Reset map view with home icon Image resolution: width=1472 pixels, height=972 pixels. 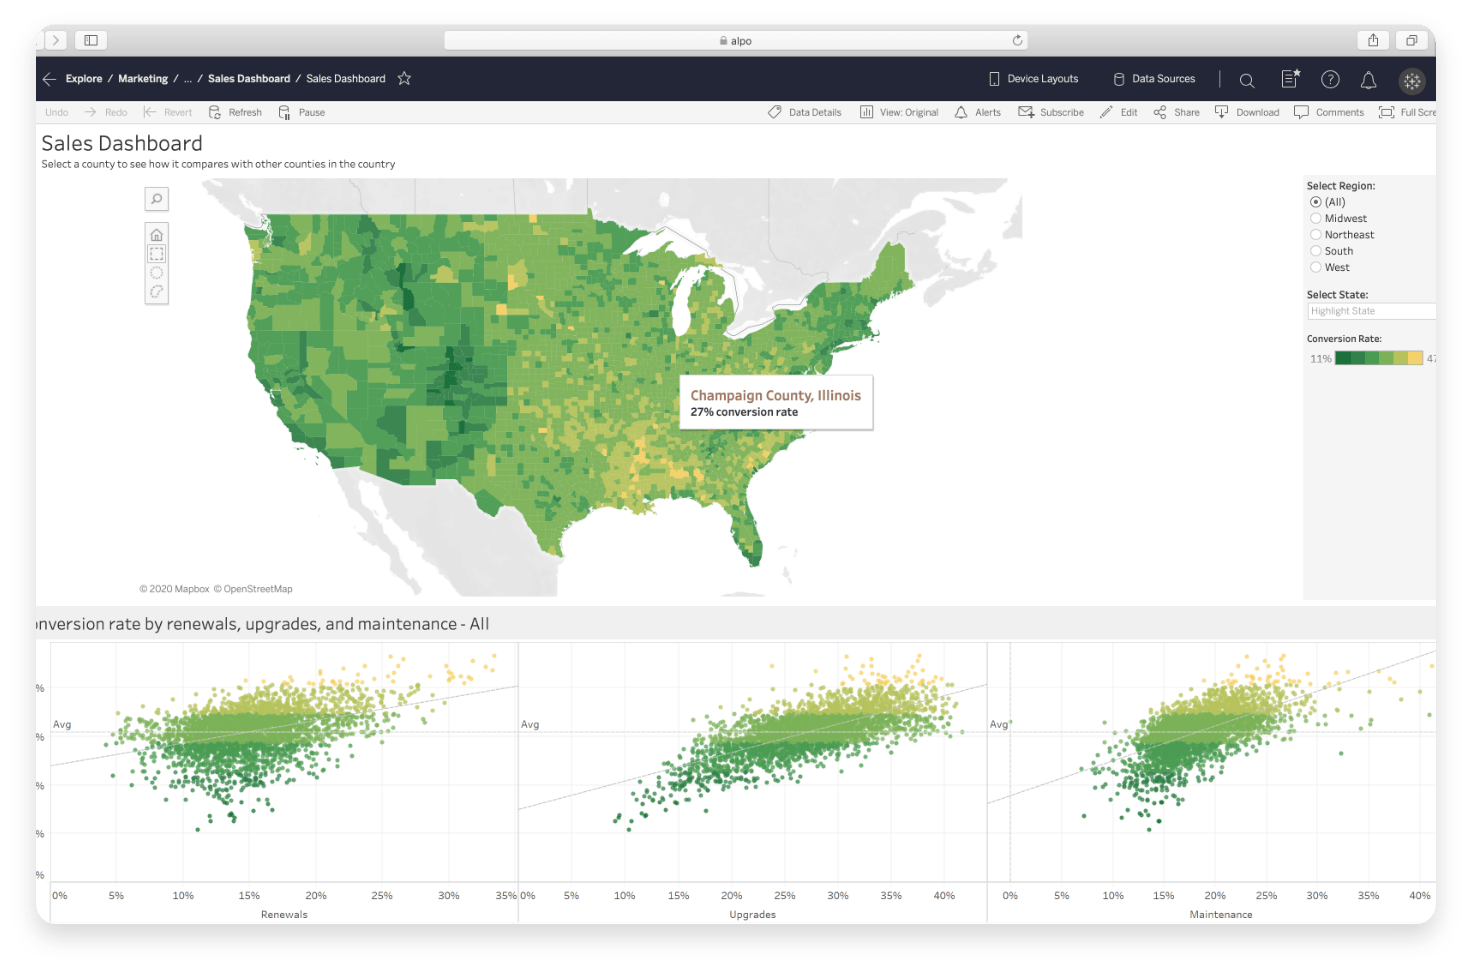click(157, 235)
